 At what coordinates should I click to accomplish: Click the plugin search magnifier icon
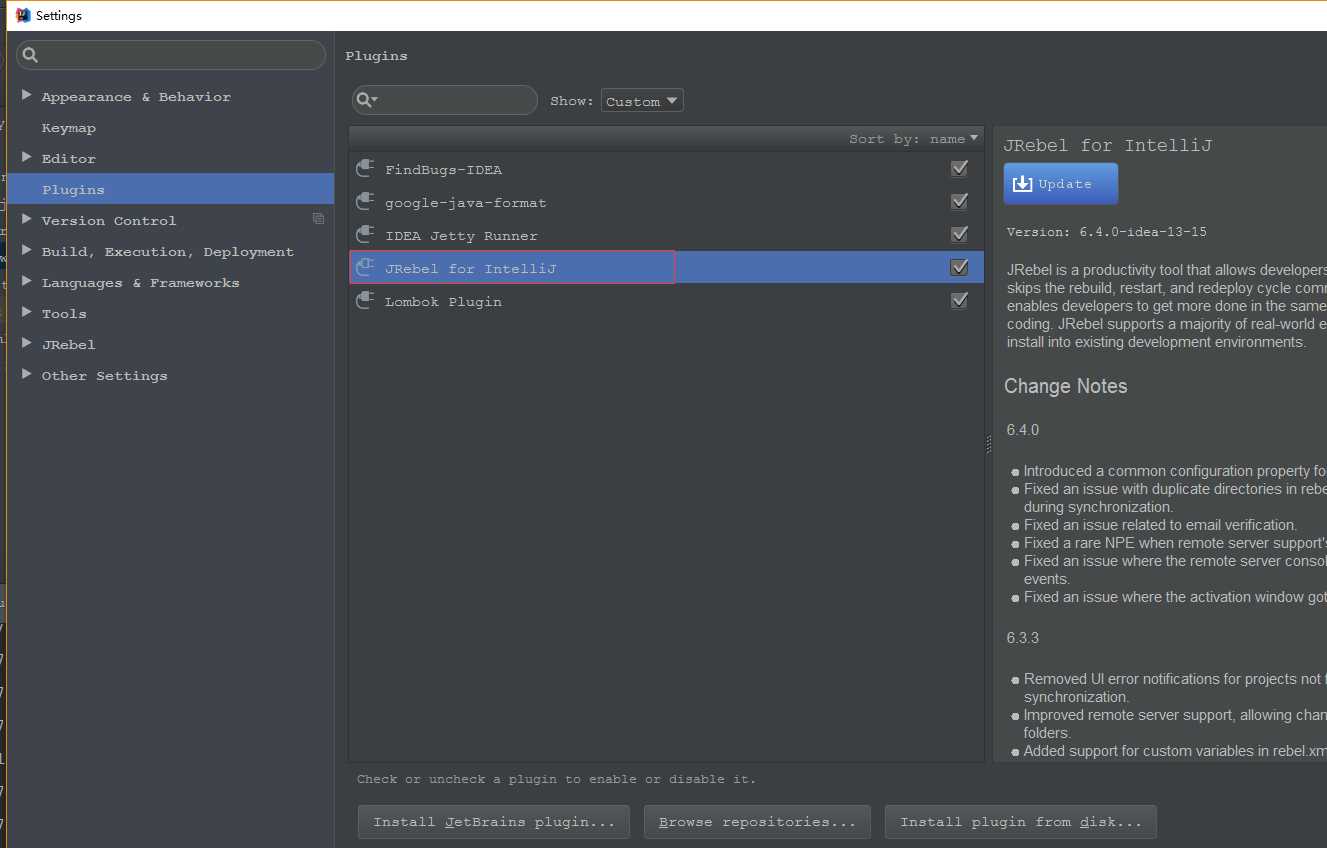click(366, 100)
